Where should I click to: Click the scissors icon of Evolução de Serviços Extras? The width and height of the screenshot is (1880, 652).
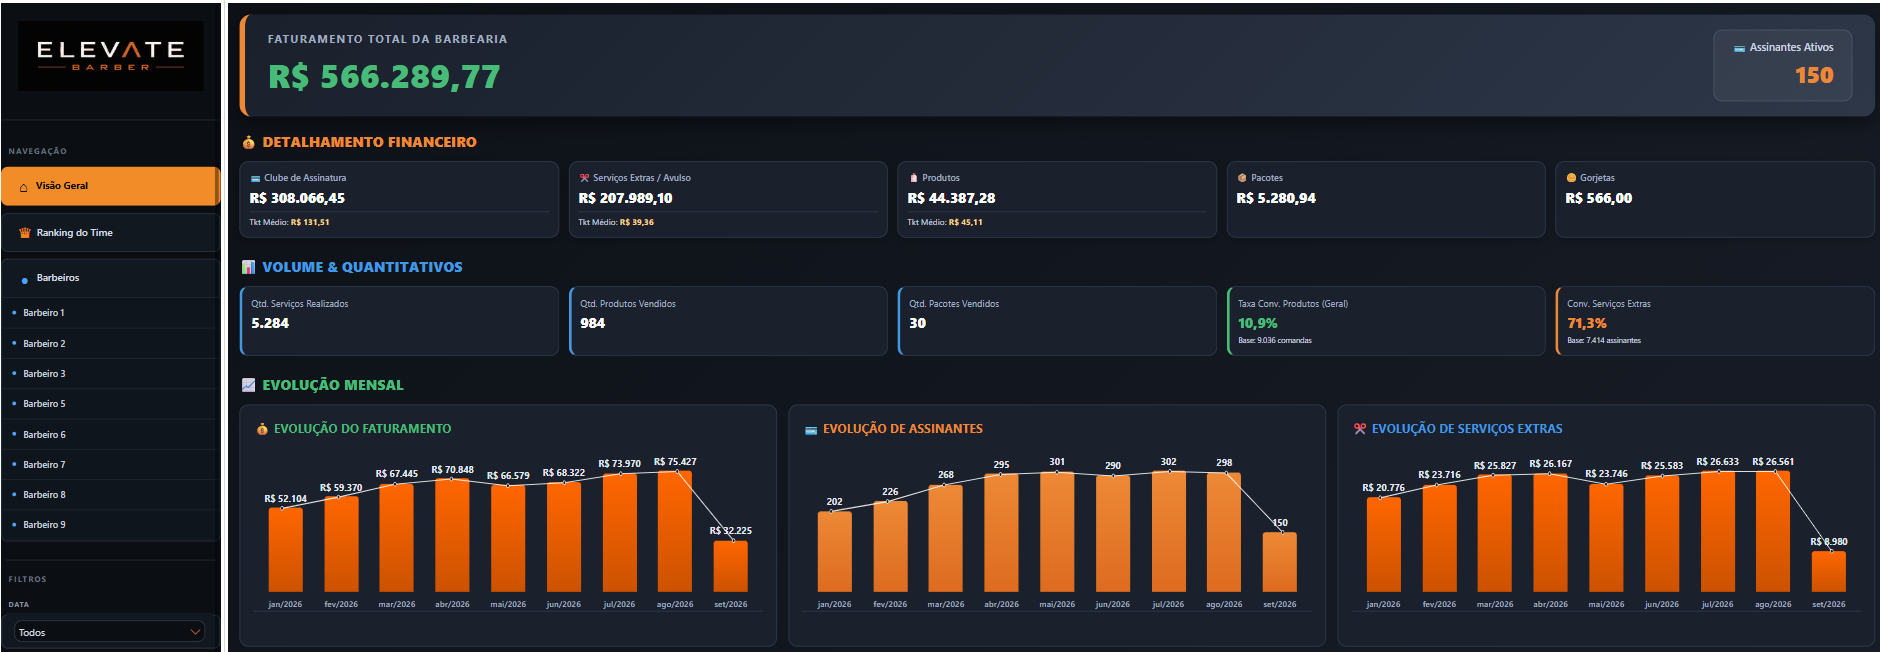coord(1360,429)
